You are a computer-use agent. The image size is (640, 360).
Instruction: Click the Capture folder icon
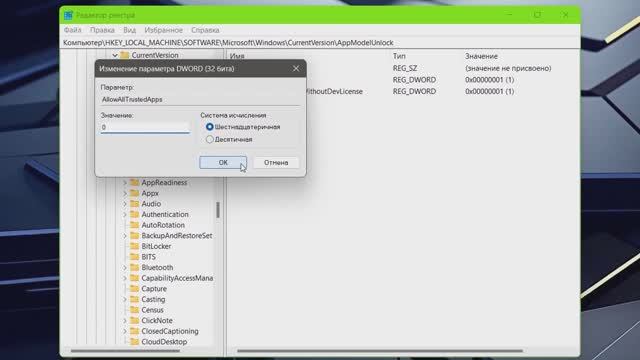tap(134, 289)
